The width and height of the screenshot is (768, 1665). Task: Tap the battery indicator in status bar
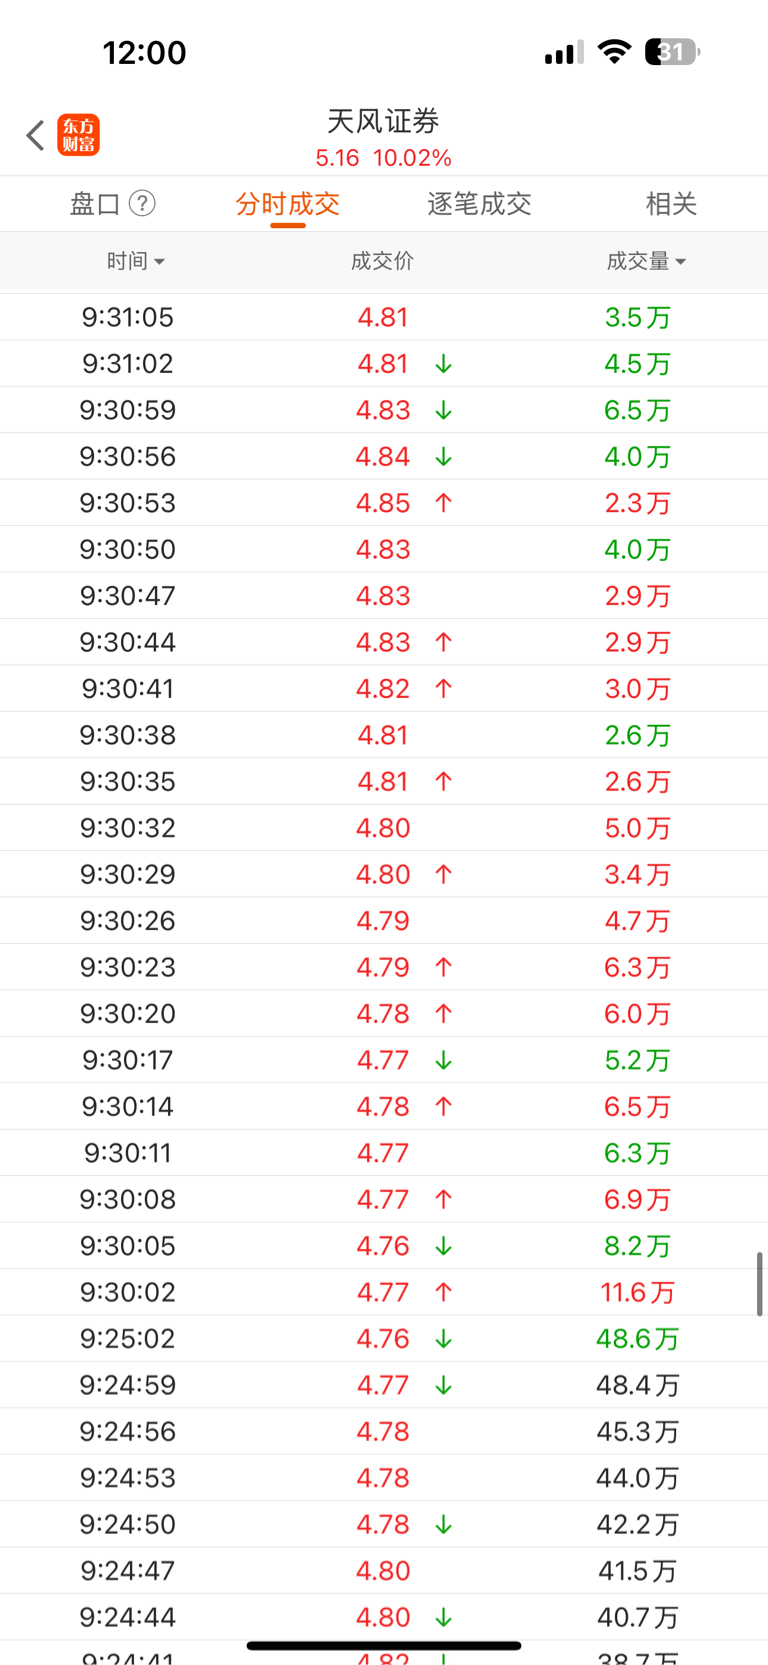(672, 52)
